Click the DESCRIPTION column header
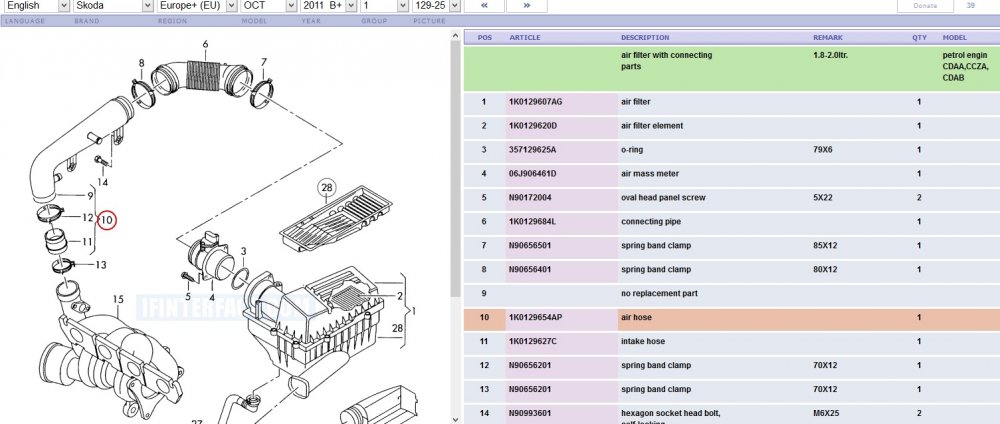This screenshot has height=424, width=1000. click(x=645, y=38)
